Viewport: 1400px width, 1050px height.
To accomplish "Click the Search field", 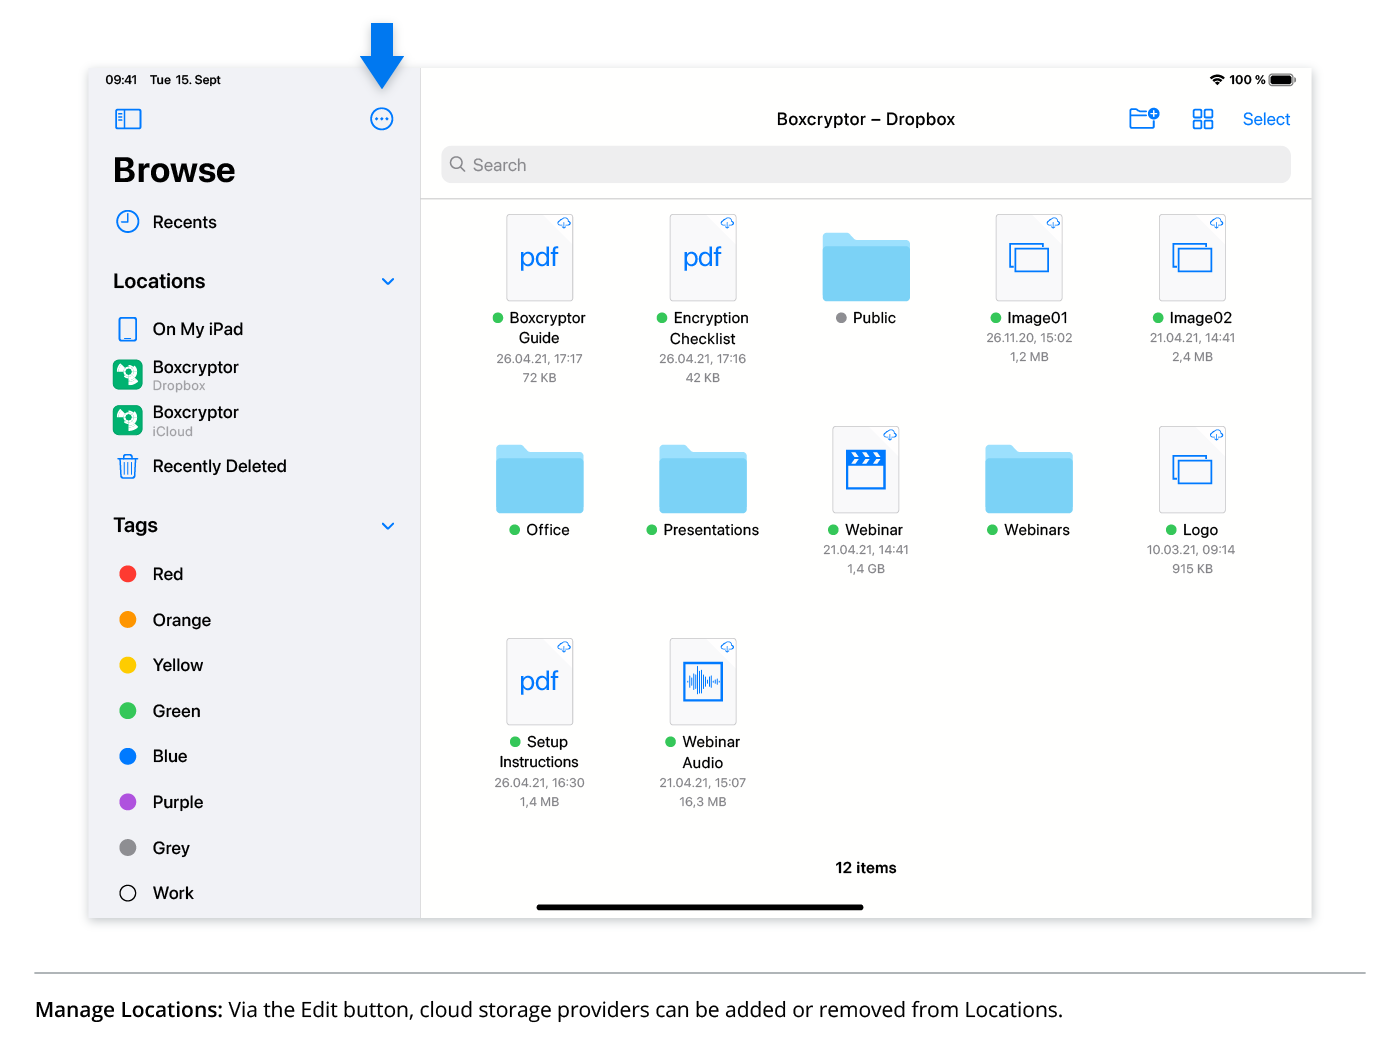I will [x=866, y=165].
